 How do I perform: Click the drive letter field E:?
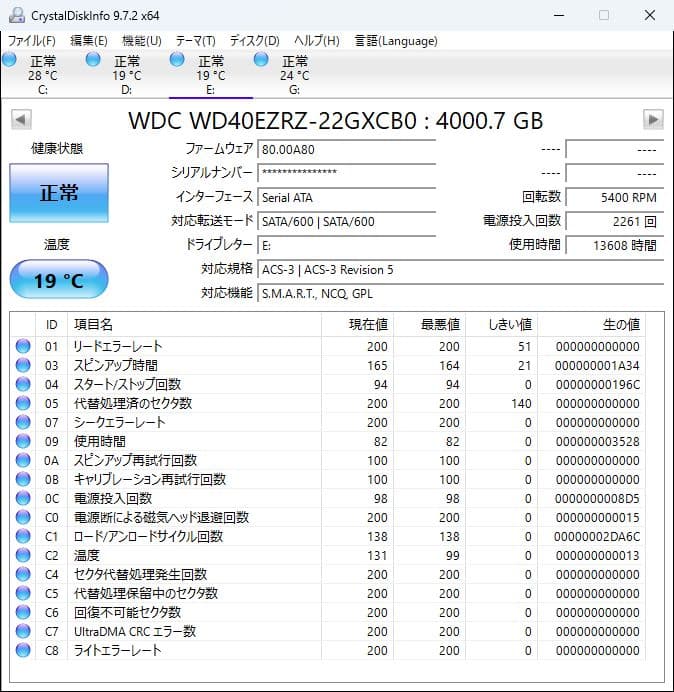click(346, 245)
